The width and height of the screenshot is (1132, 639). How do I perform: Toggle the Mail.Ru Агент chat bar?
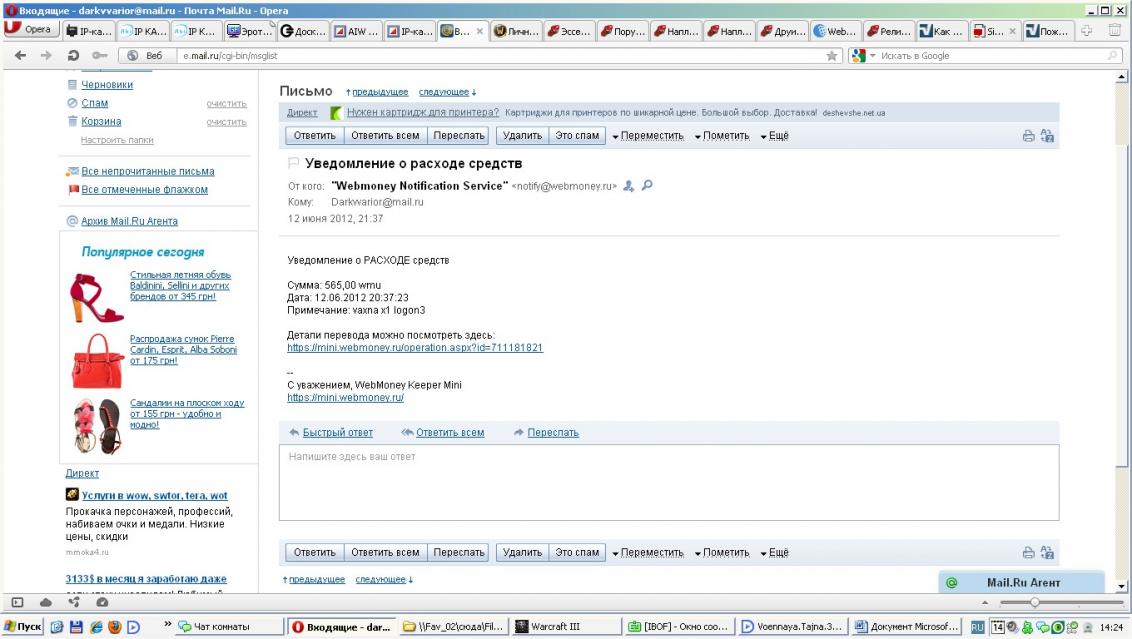(1022, 582)
